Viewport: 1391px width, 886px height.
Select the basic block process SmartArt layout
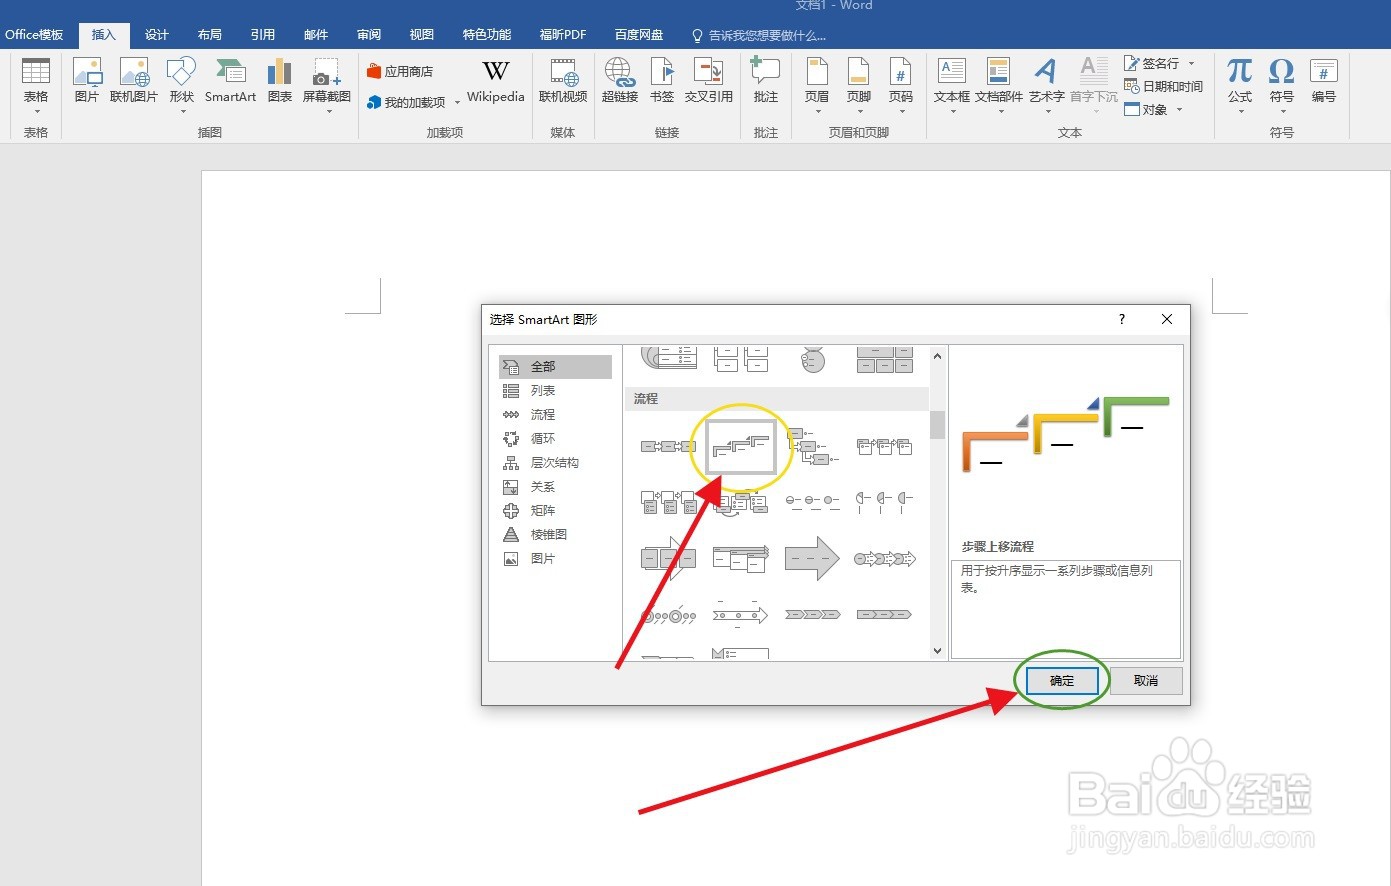[x=668, y=446]
